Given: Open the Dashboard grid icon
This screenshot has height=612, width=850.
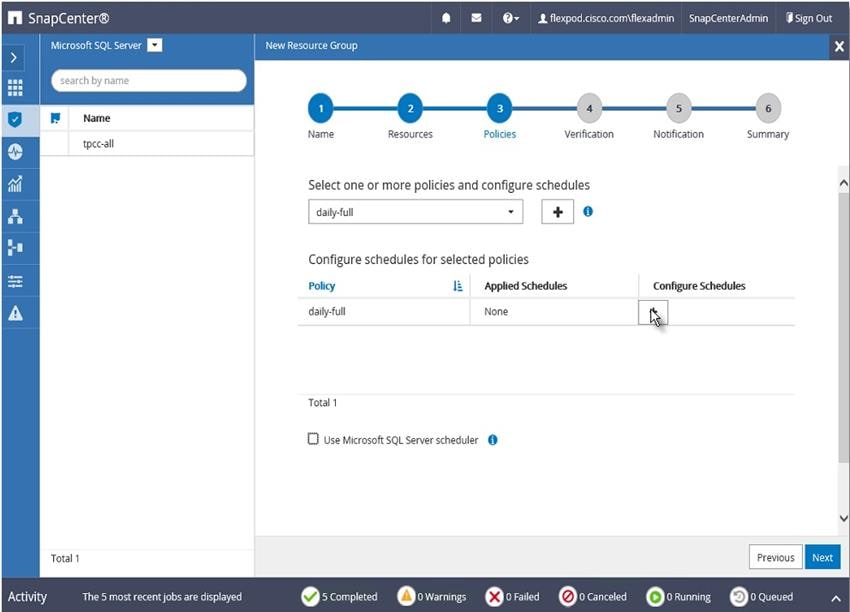Looking at the screenshot, I should coord(15,87).
